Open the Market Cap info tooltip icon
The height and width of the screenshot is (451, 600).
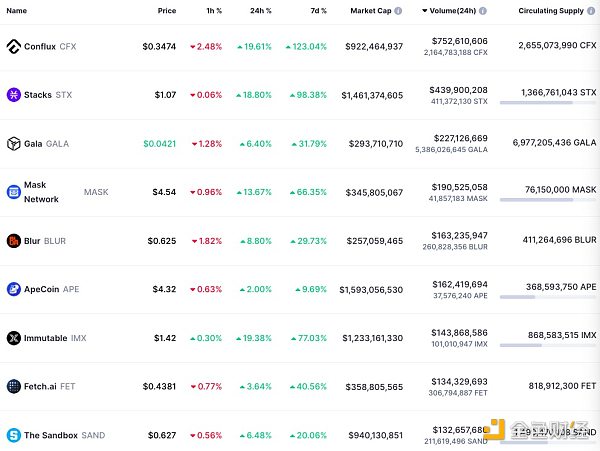tap(398, 11)
